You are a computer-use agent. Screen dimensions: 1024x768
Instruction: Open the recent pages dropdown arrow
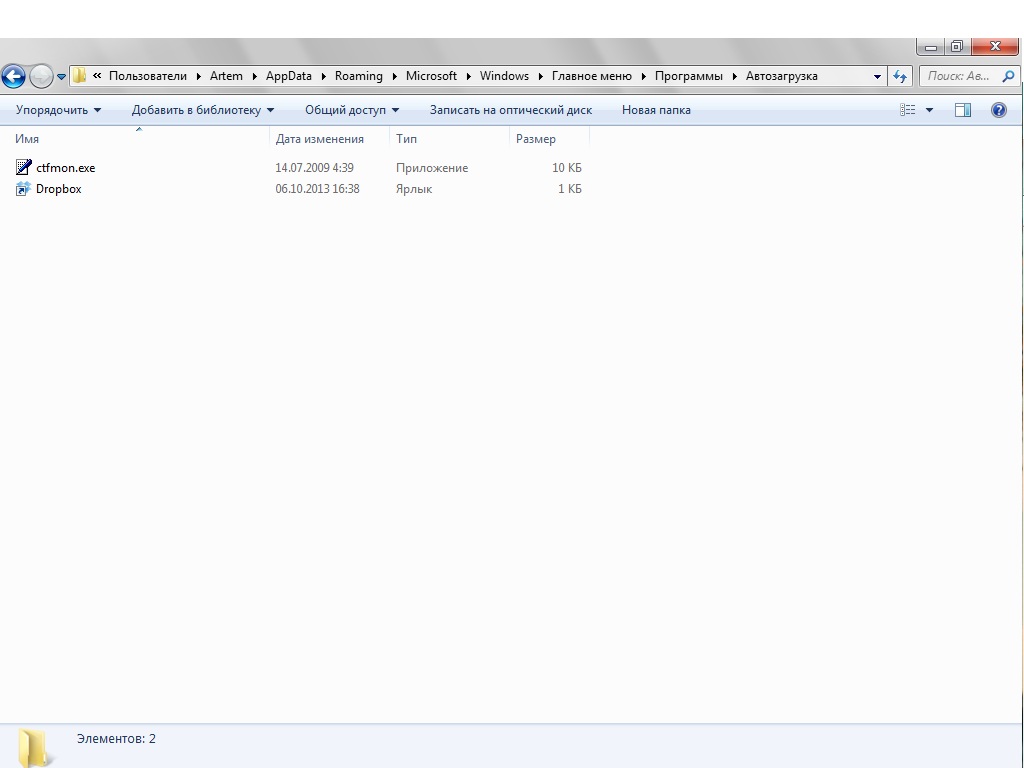coord(62,77)
